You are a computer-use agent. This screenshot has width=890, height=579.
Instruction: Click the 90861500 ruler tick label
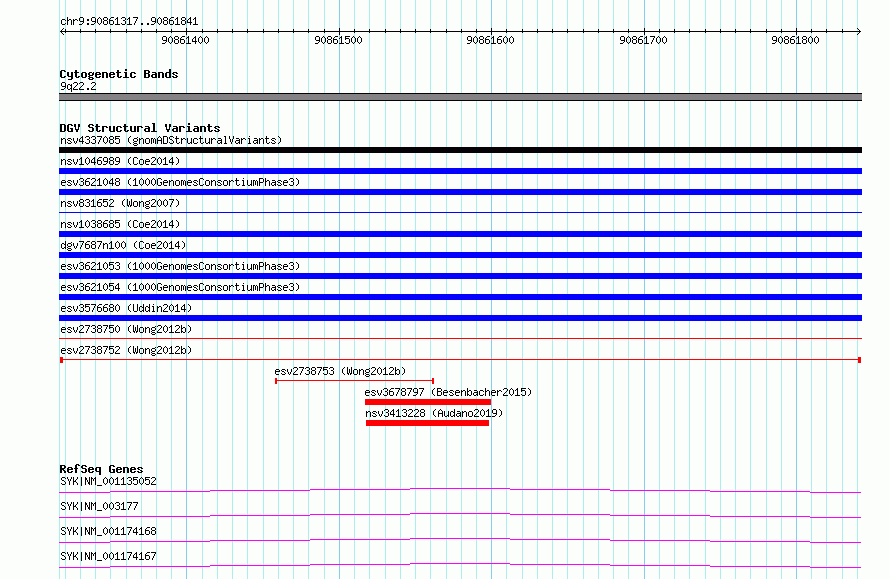[x=338, y=40]
